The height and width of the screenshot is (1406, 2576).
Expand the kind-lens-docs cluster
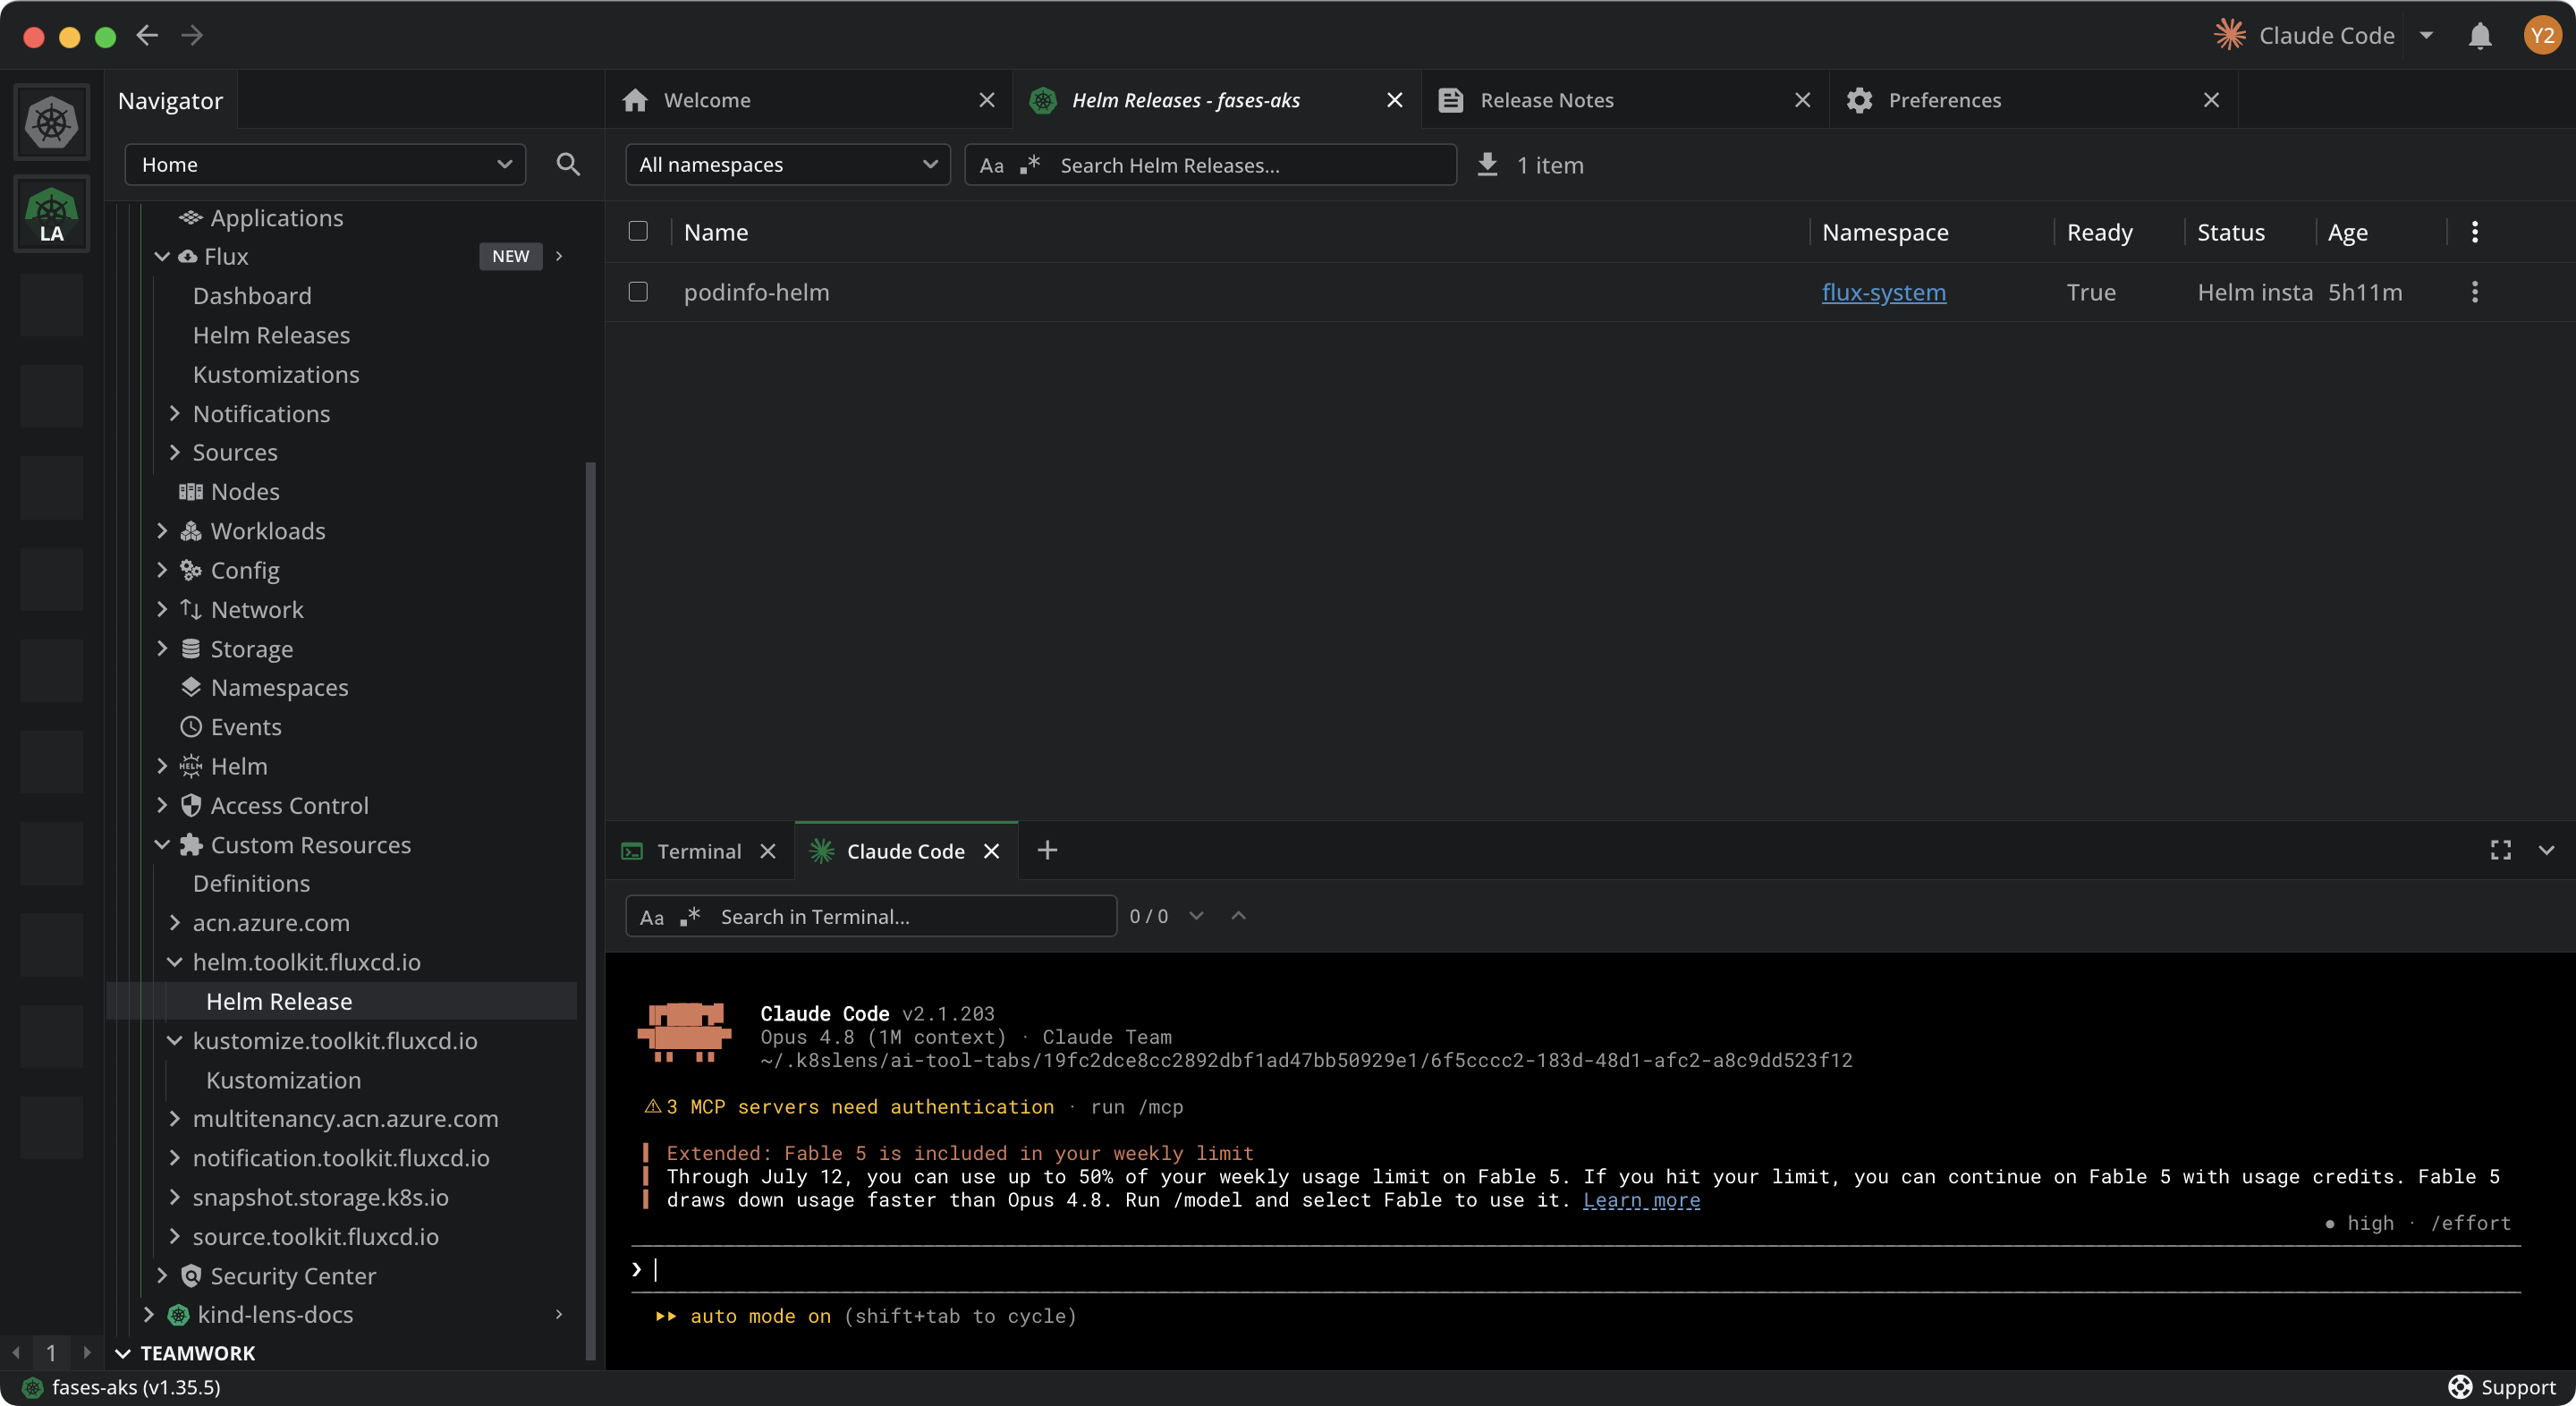coord(149,1315)
